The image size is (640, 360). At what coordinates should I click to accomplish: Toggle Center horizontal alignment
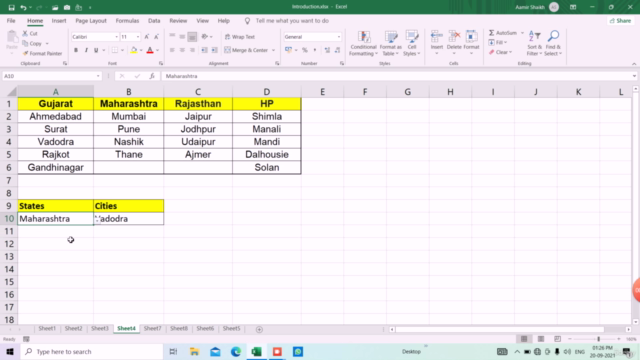(182, 50)
